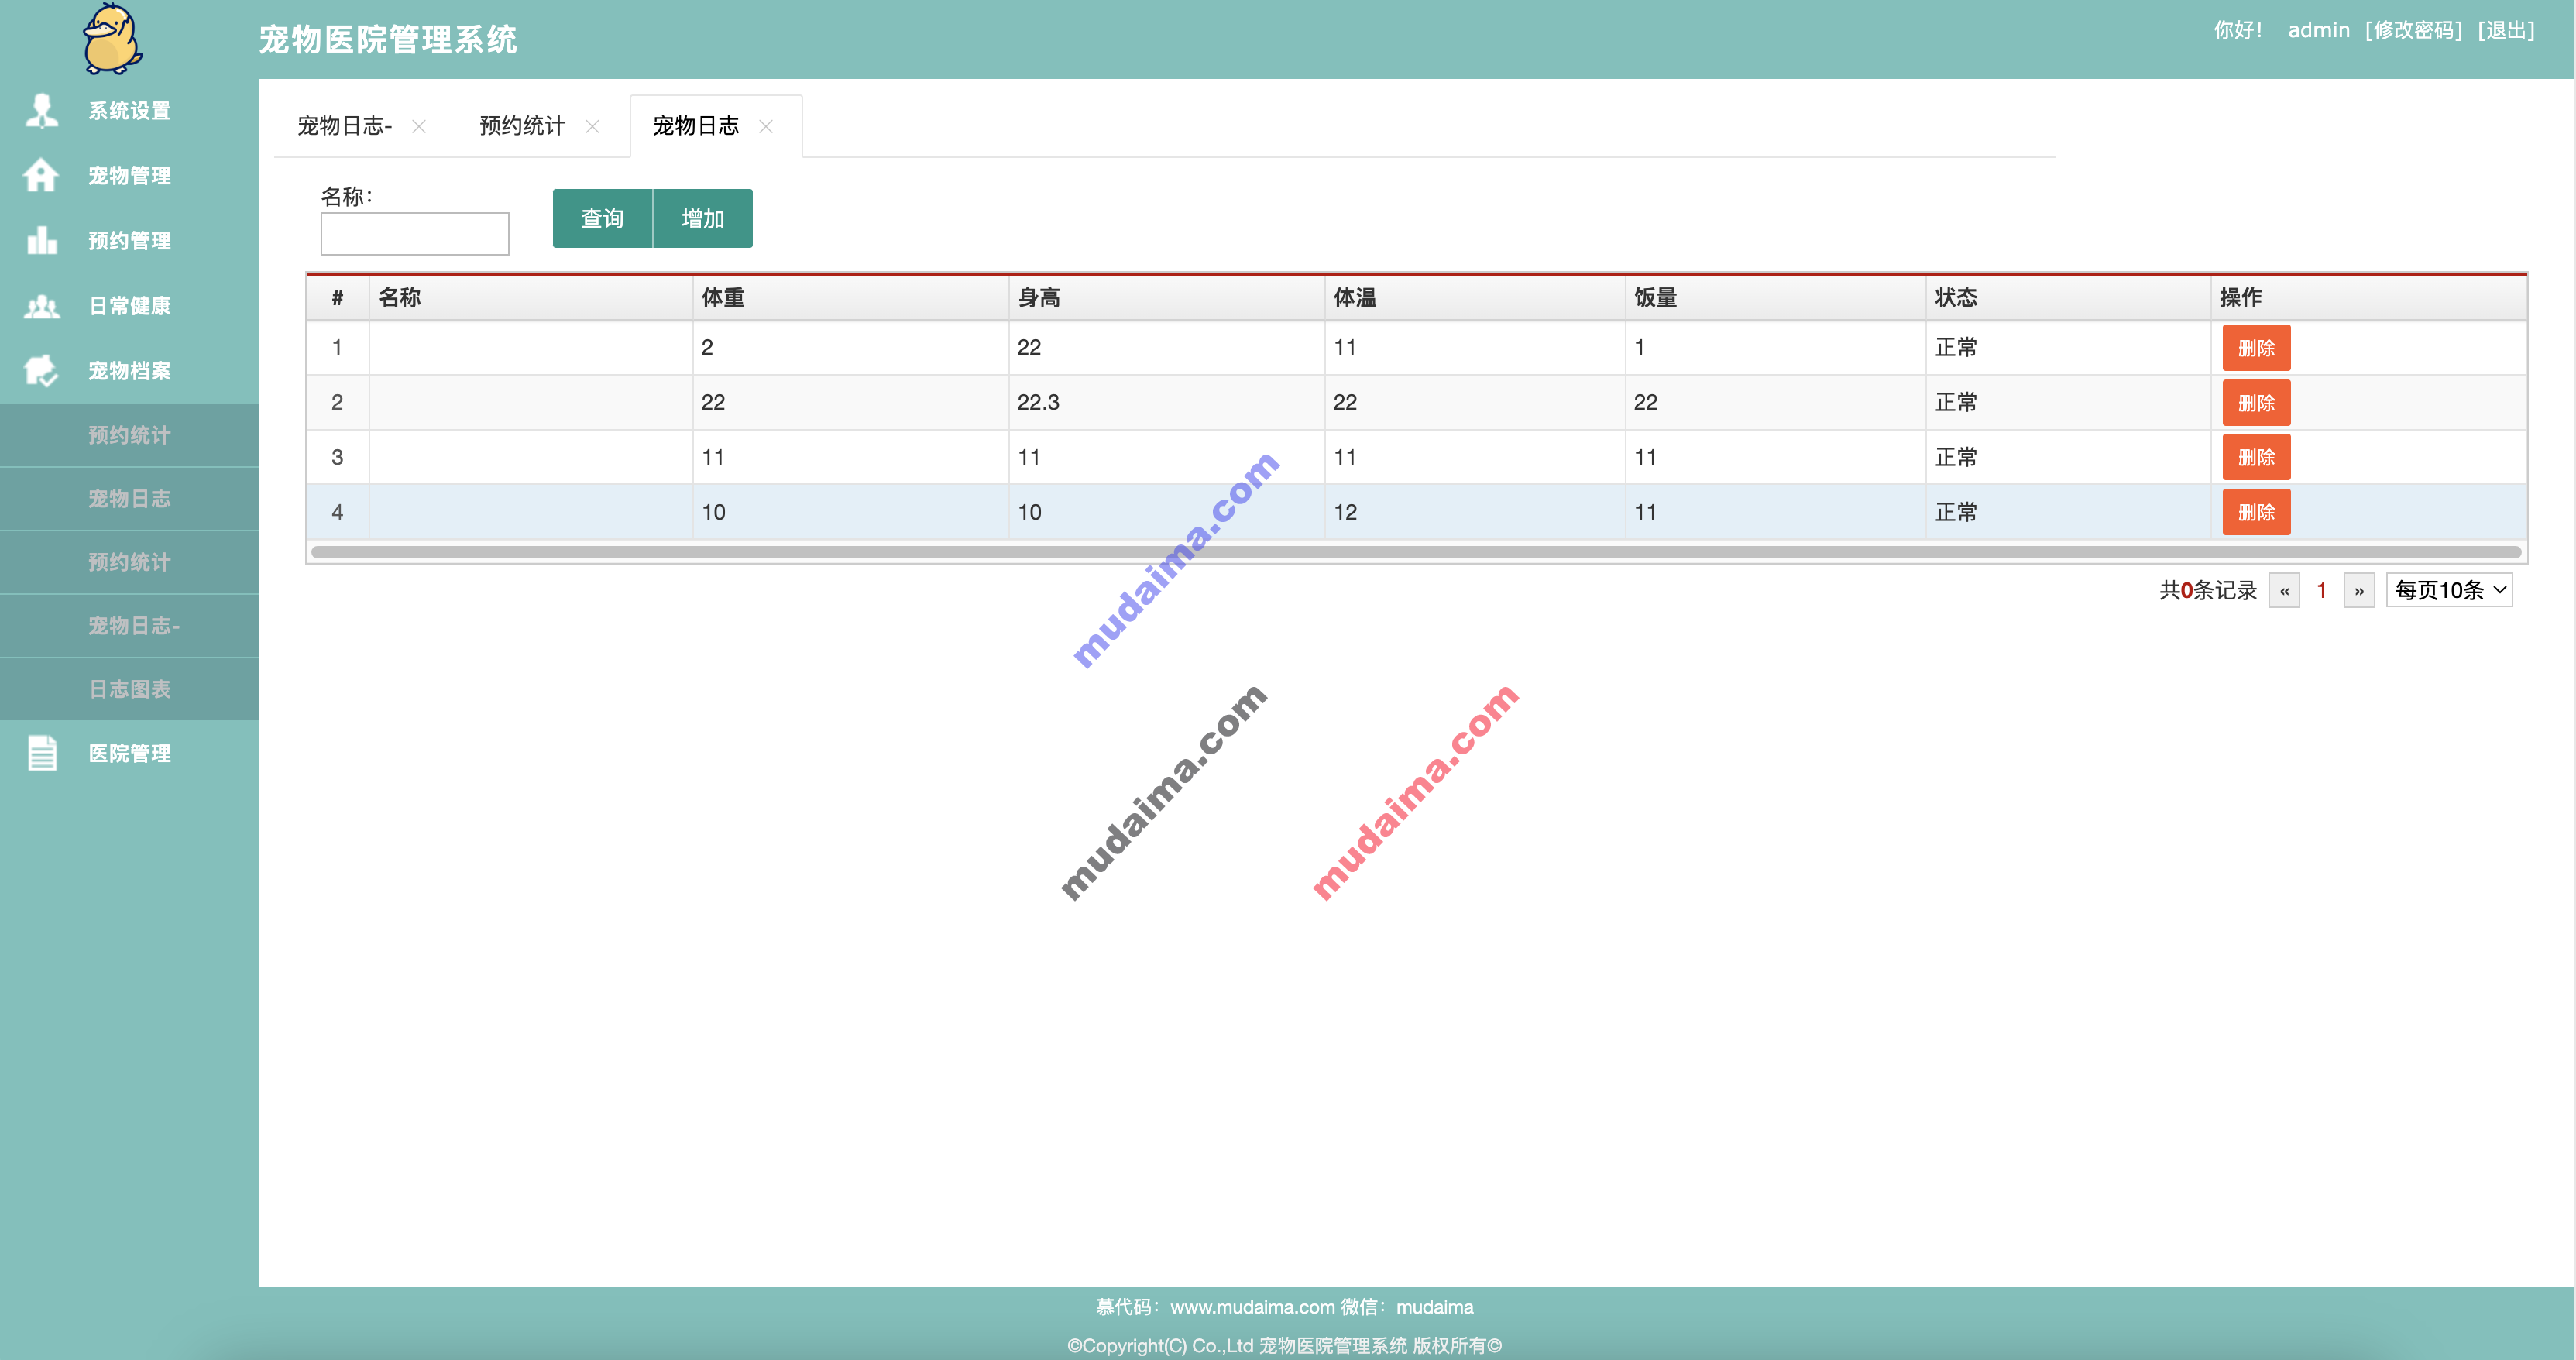Screen dimensions: 2576x1360
Task: Delete row 3 with 删除 button
Action: [x=2256, y=458]
